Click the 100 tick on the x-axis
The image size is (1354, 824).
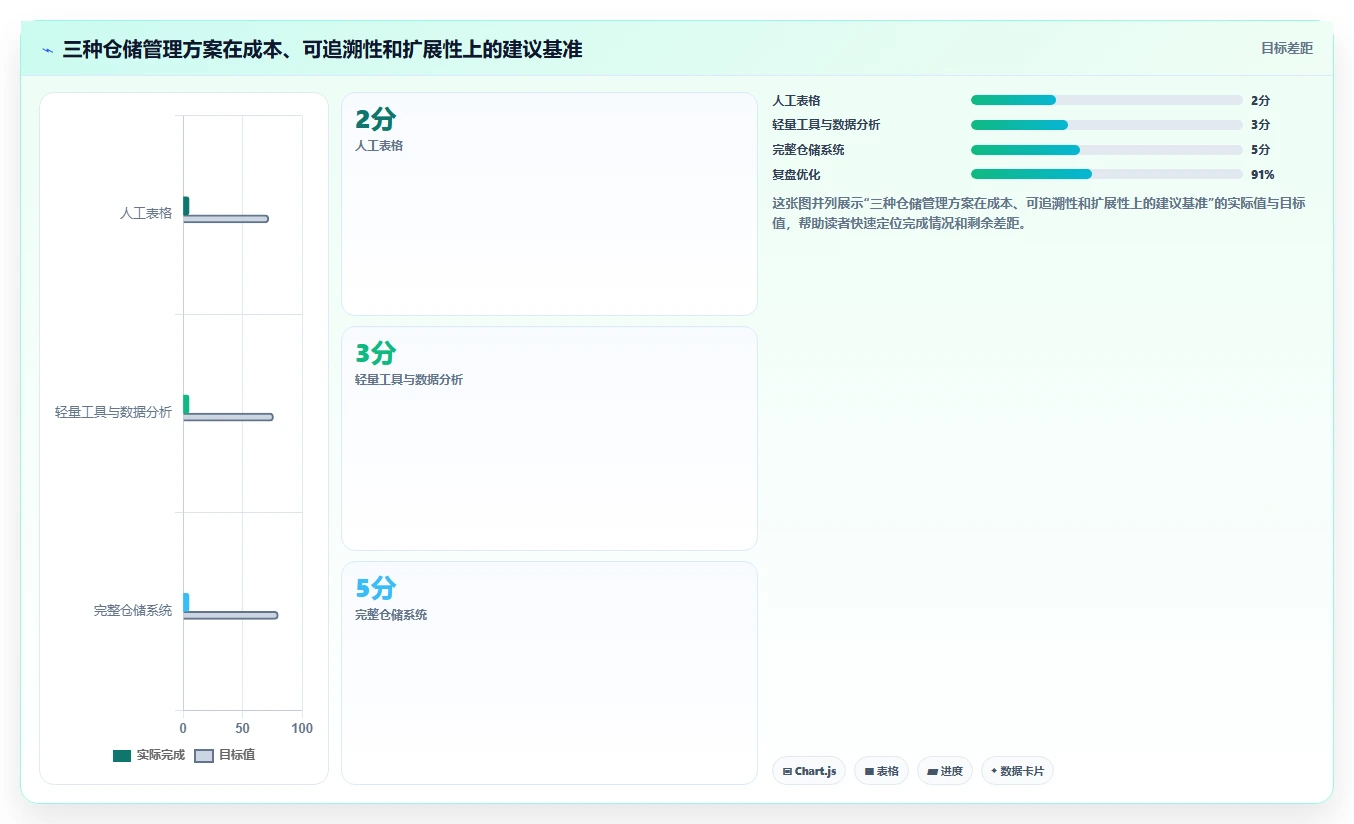click(x=302, y=728)
